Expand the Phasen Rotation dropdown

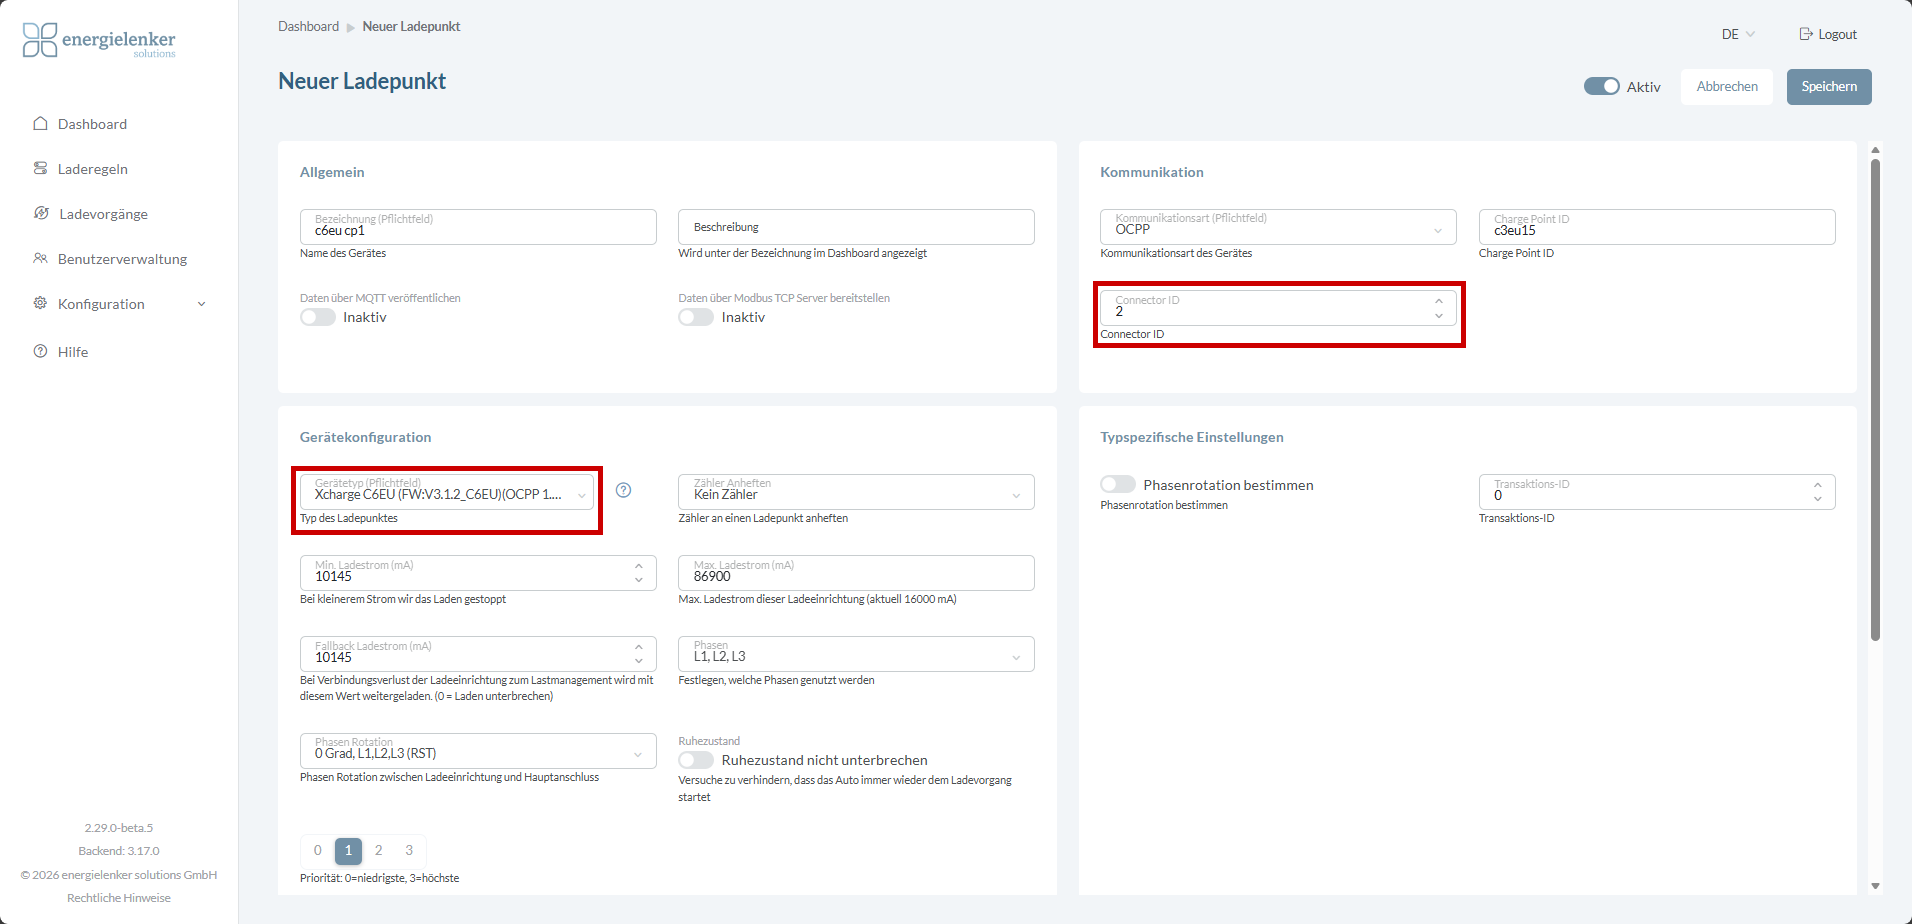pyautogui.click(x=478, y=751)
